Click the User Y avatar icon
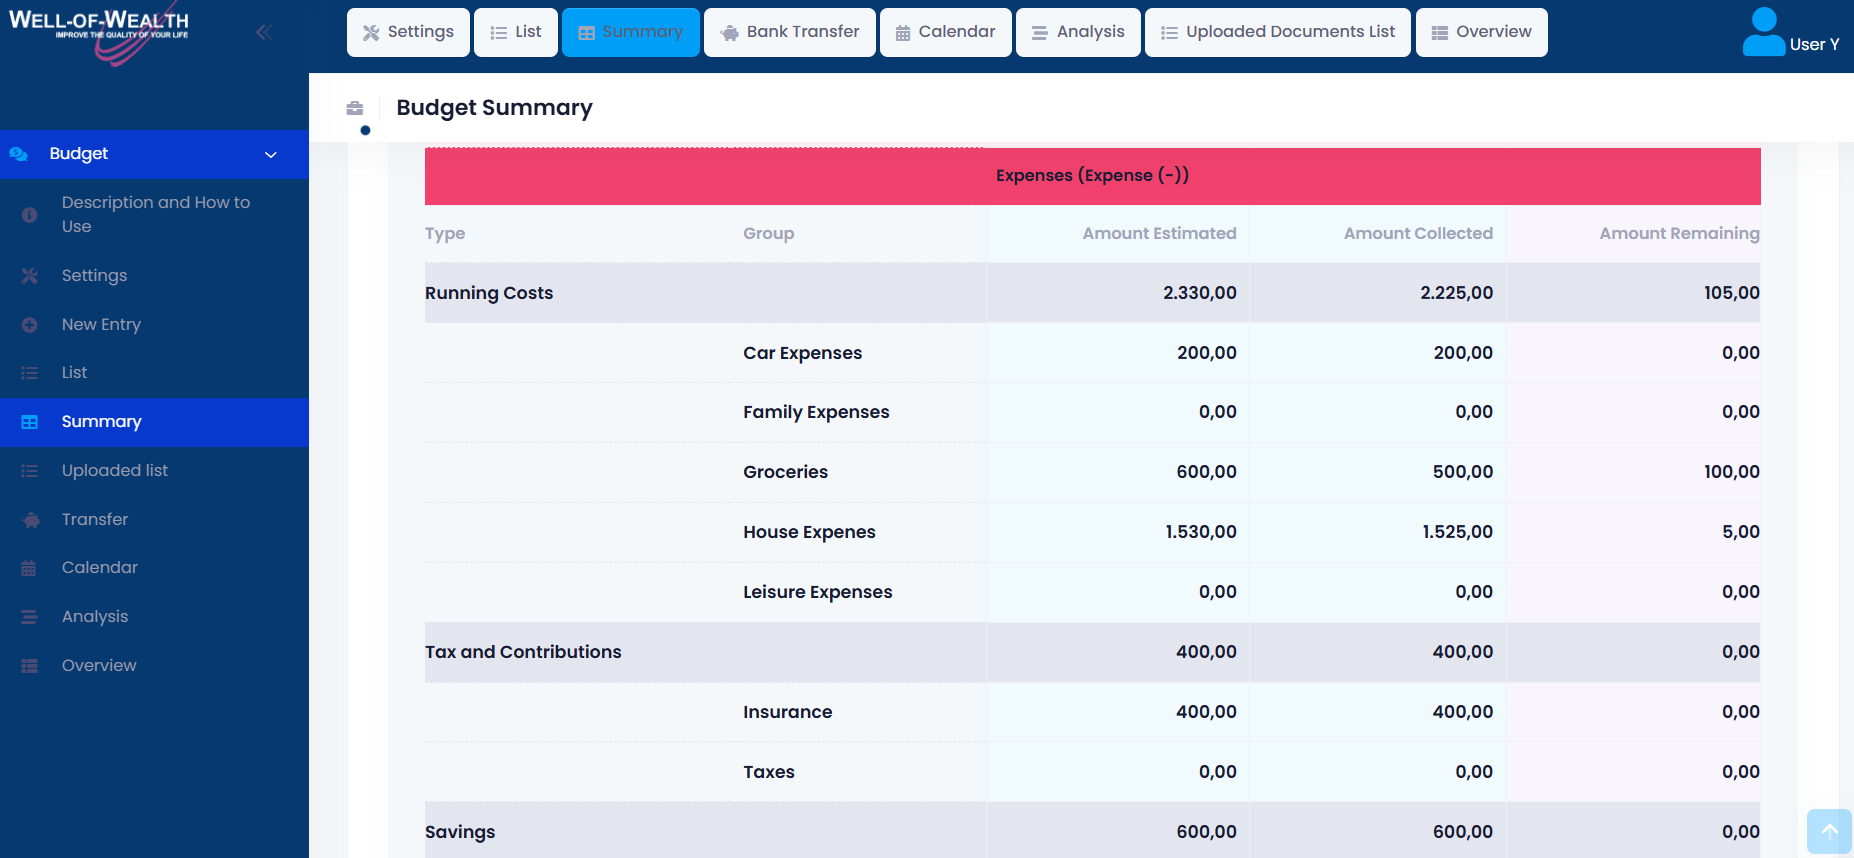Screen dimensions: 1854x858 click(x=1764, y=32)
